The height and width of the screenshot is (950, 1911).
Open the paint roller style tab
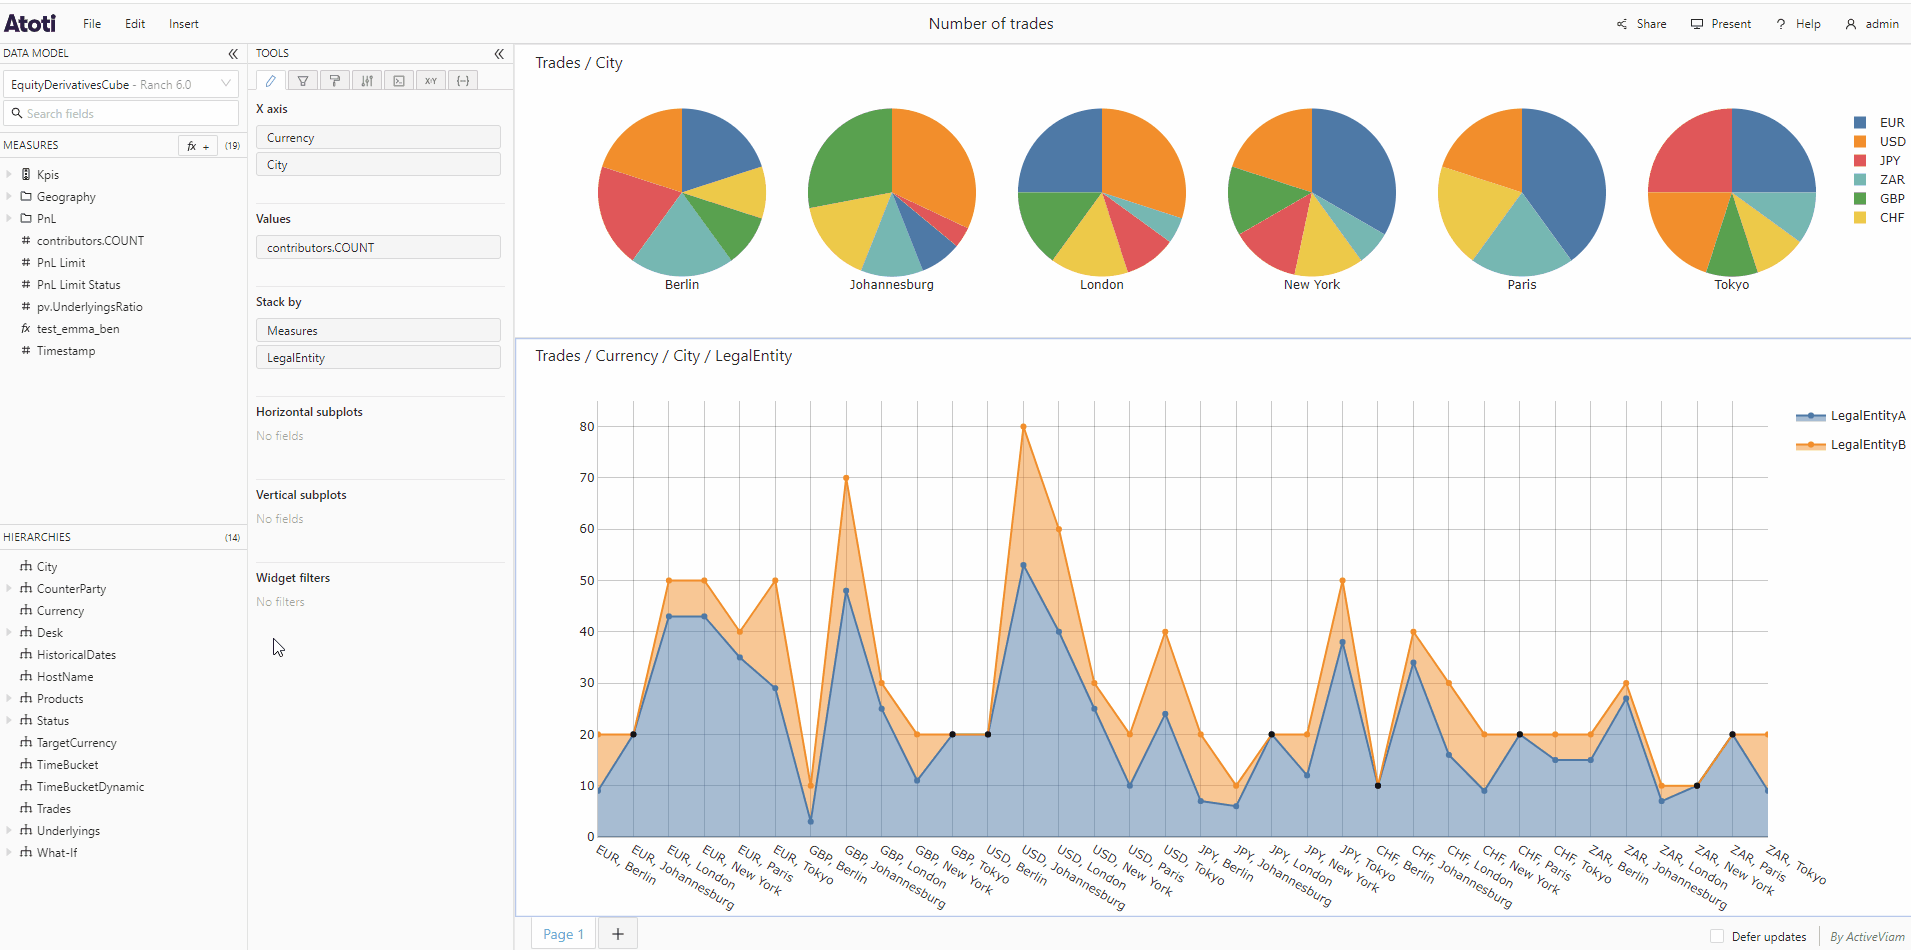point(335,81)
